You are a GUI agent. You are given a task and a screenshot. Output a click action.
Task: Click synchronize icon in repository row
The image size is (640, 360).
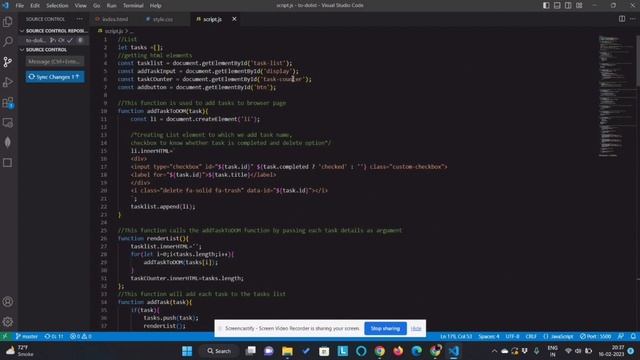(x=61, y=40)
